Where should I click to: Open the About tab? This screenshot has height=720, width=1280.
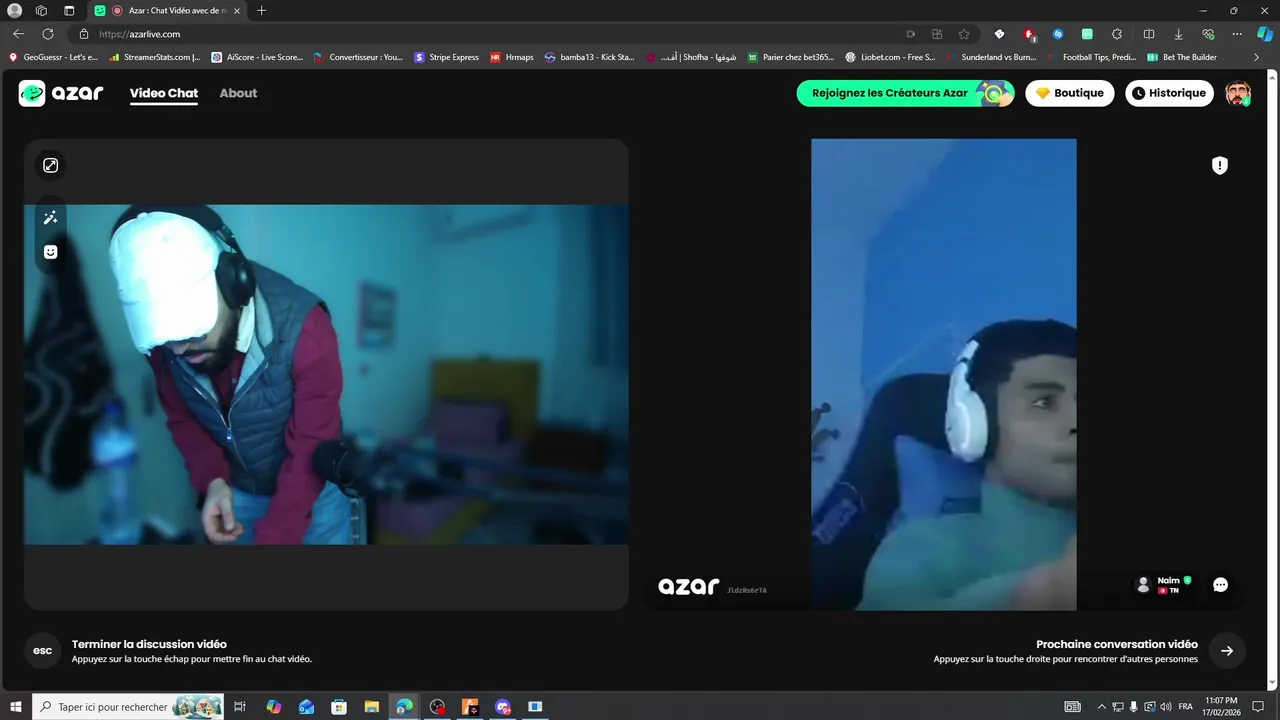tap(238, 93)
